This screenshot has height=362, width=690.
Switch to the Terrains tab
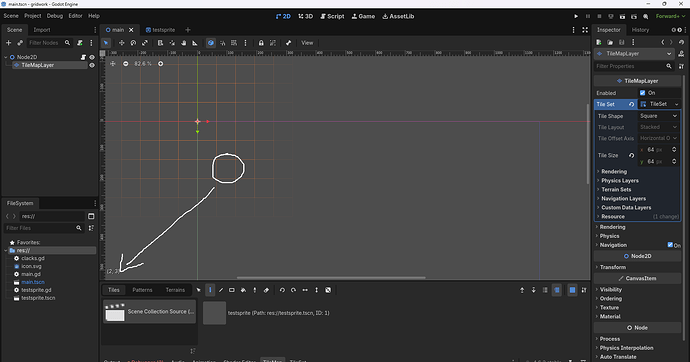pos(175,290)
